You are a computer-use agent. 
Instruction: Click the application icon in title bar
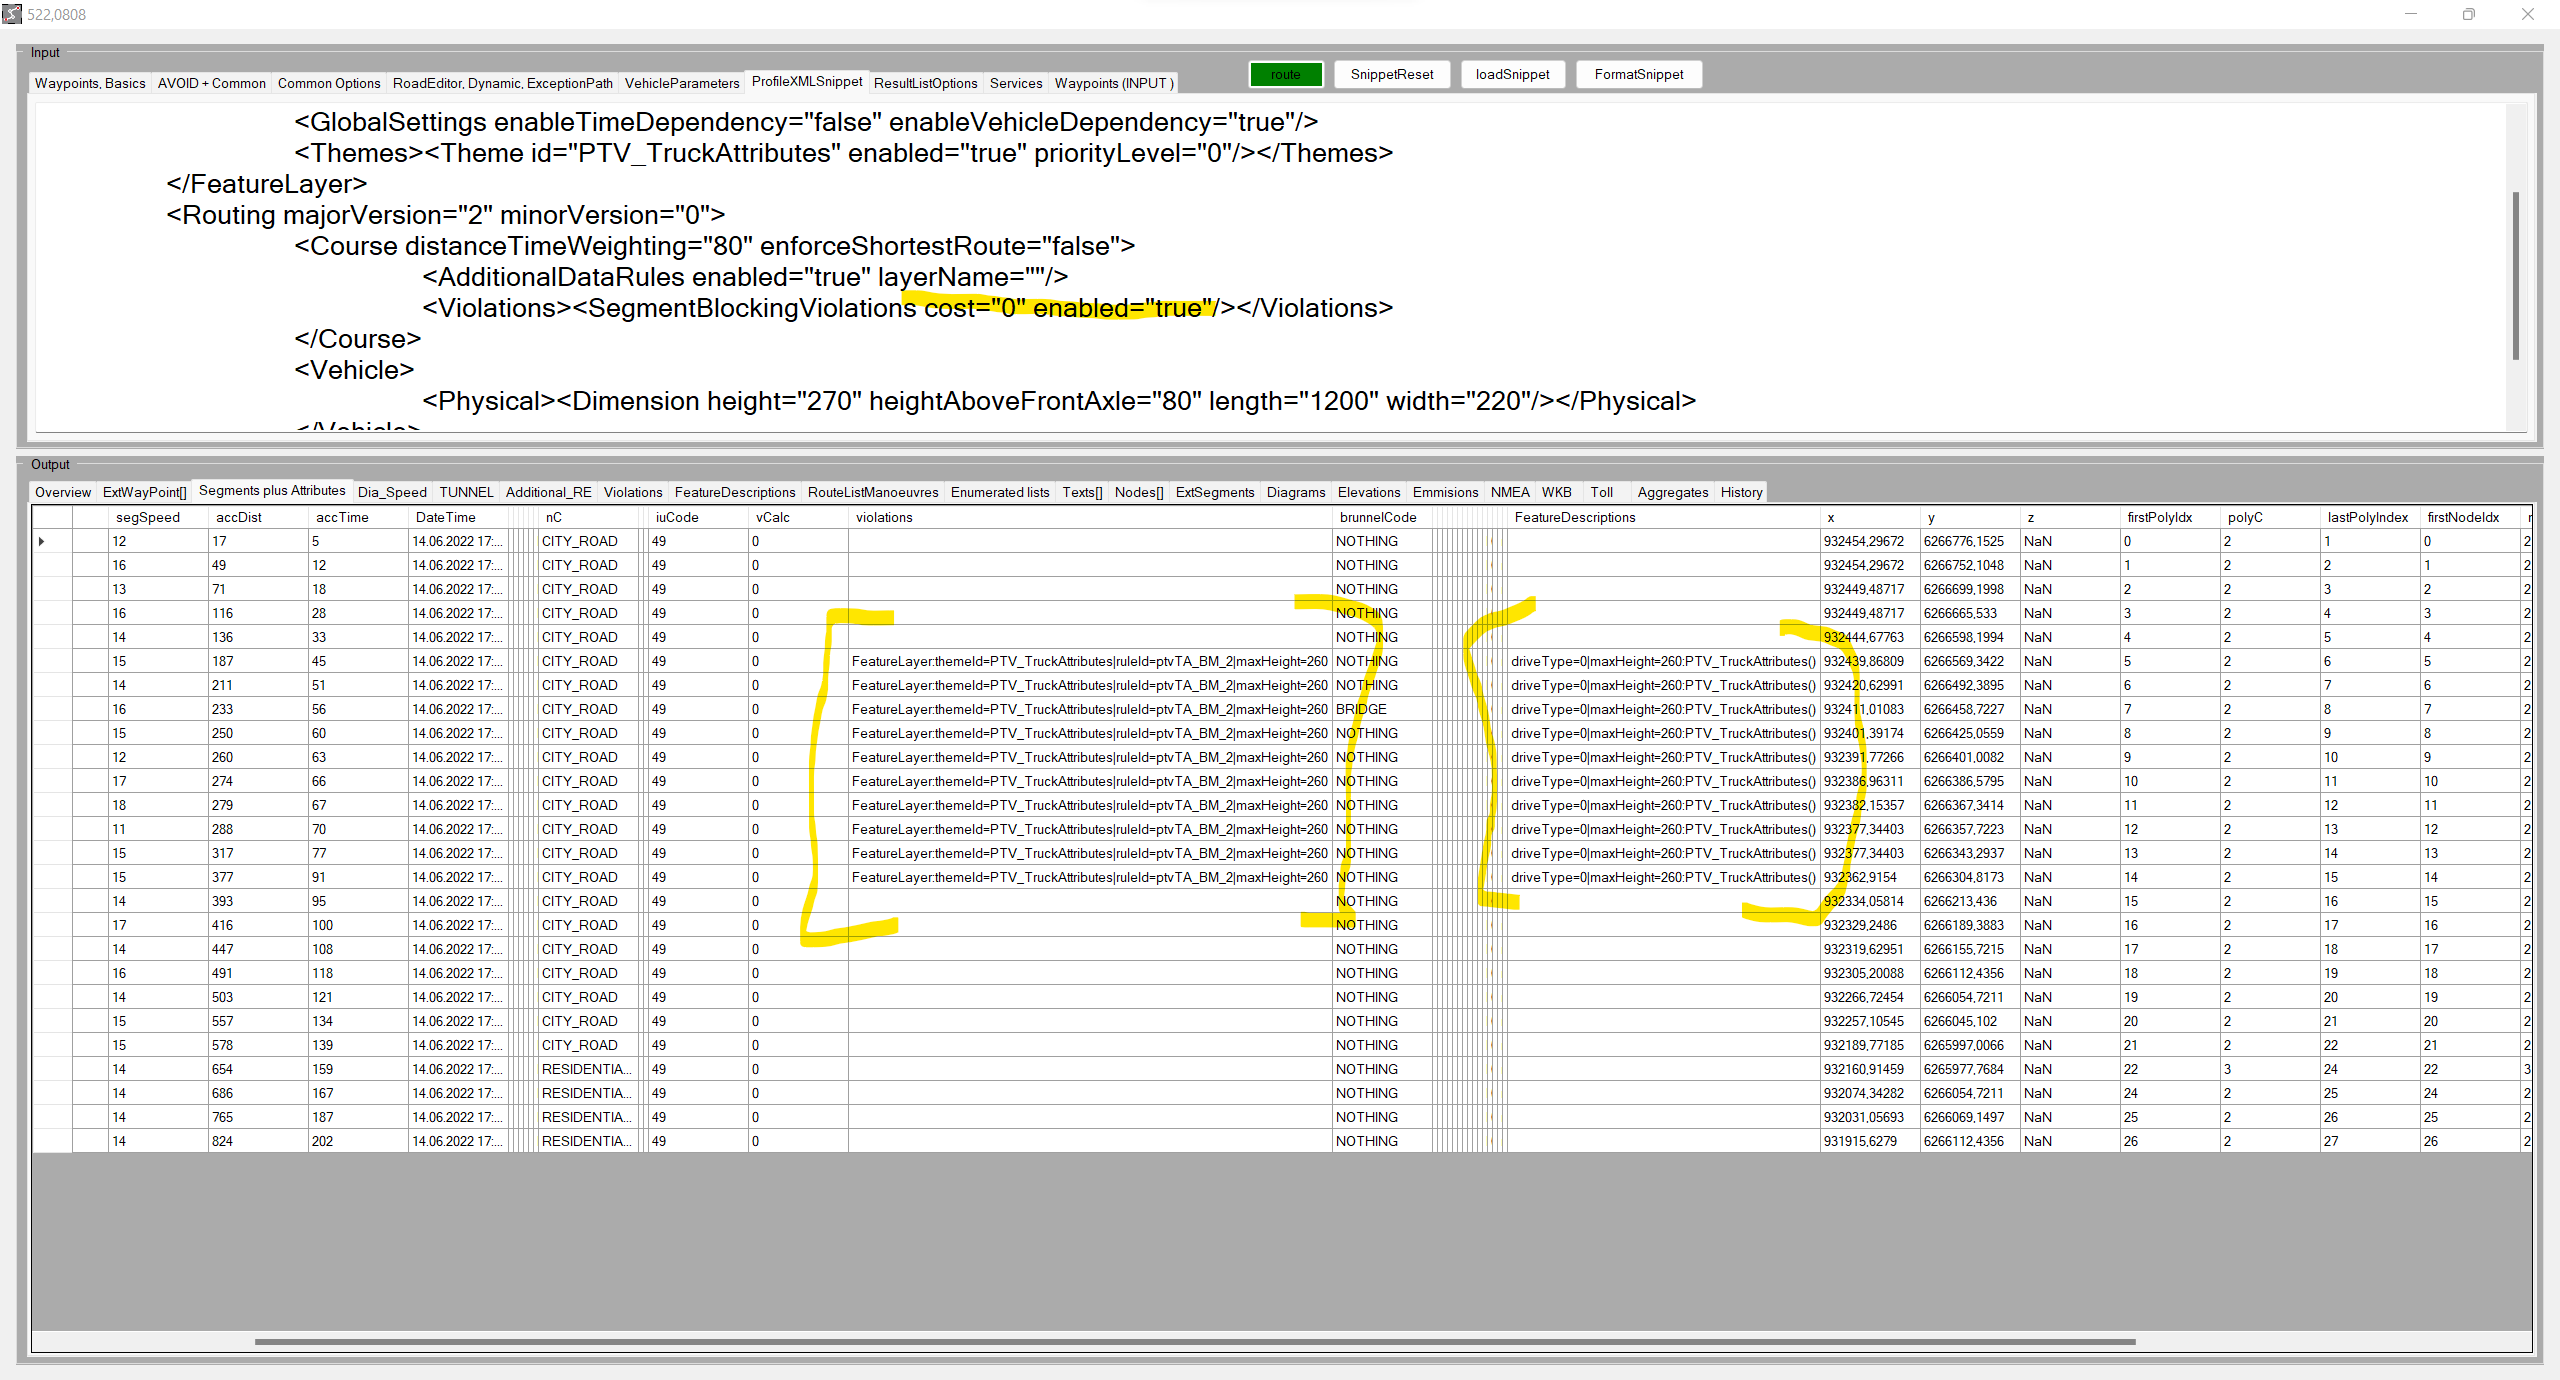coord(12,14)
